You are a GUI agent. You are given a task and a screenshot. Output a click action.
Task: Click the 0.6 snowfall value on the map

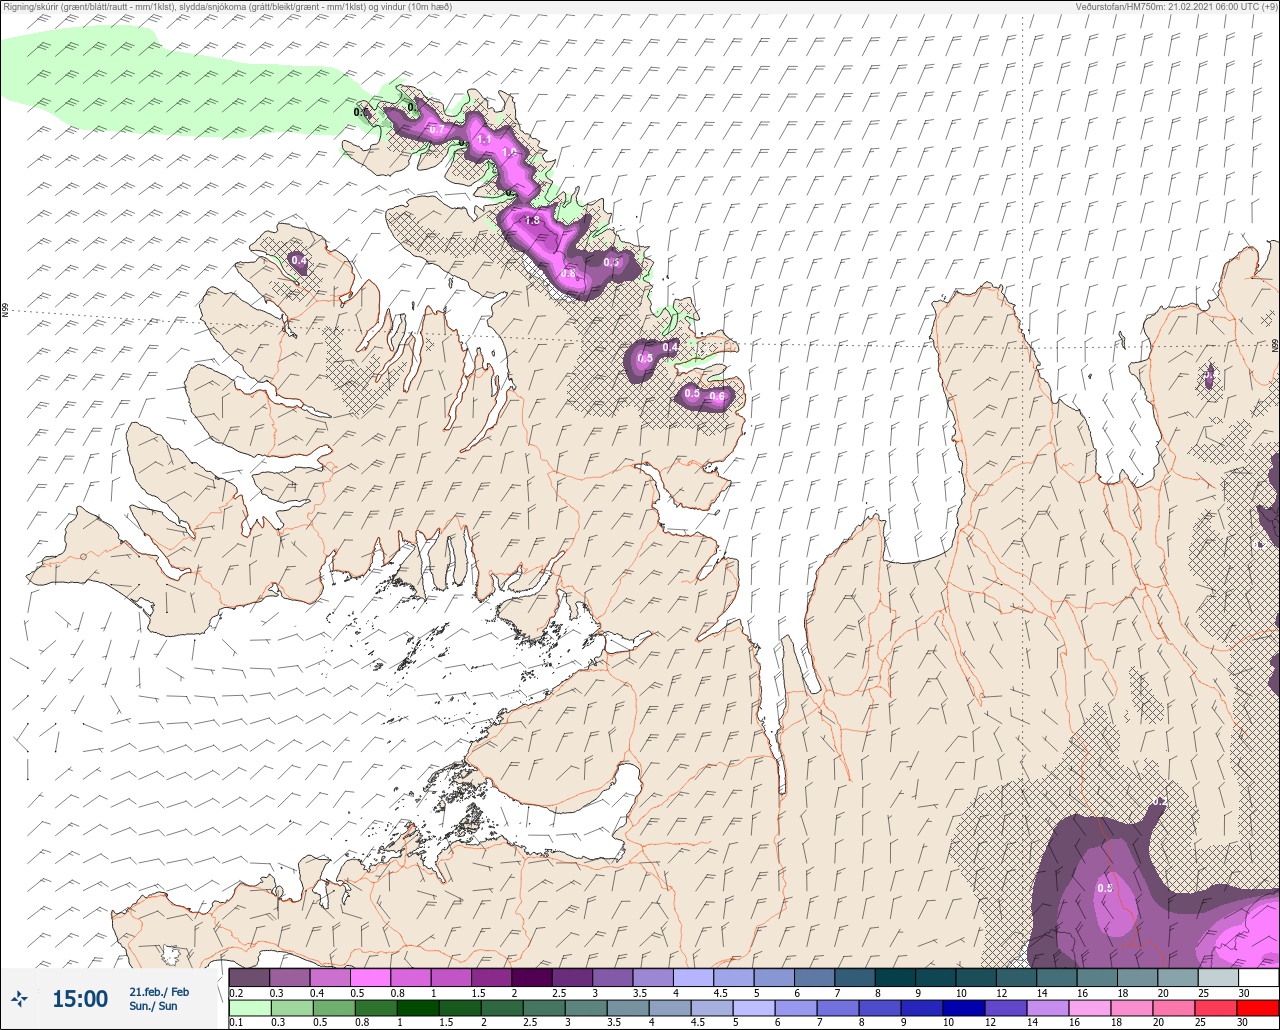click(x=717, y=397)
